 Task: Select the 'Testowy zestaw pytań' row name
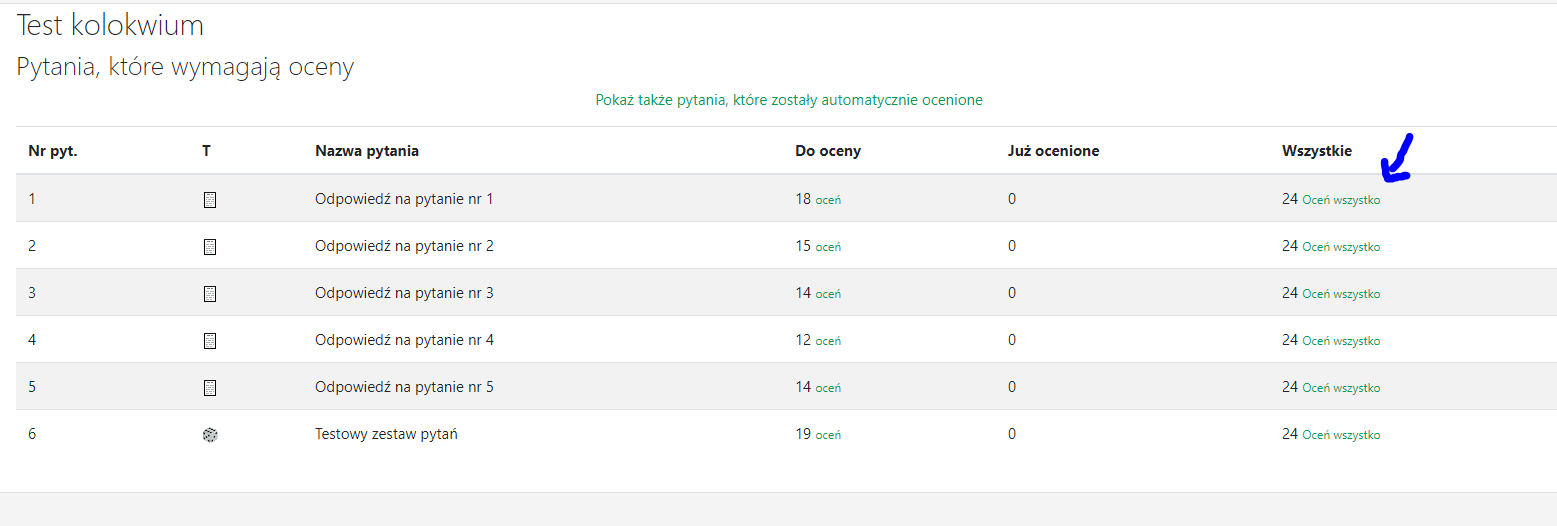pyautogui.click(x=386, y=434)
